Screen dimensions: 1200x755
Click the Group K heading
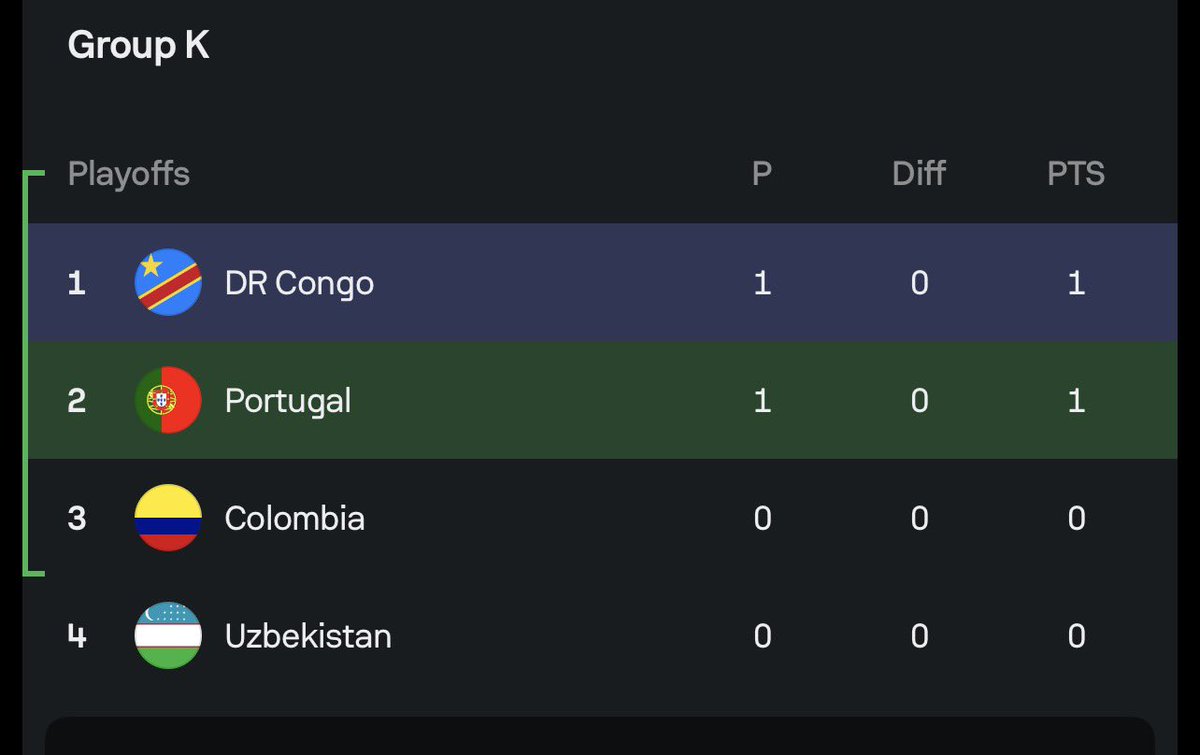pos(139,46)
